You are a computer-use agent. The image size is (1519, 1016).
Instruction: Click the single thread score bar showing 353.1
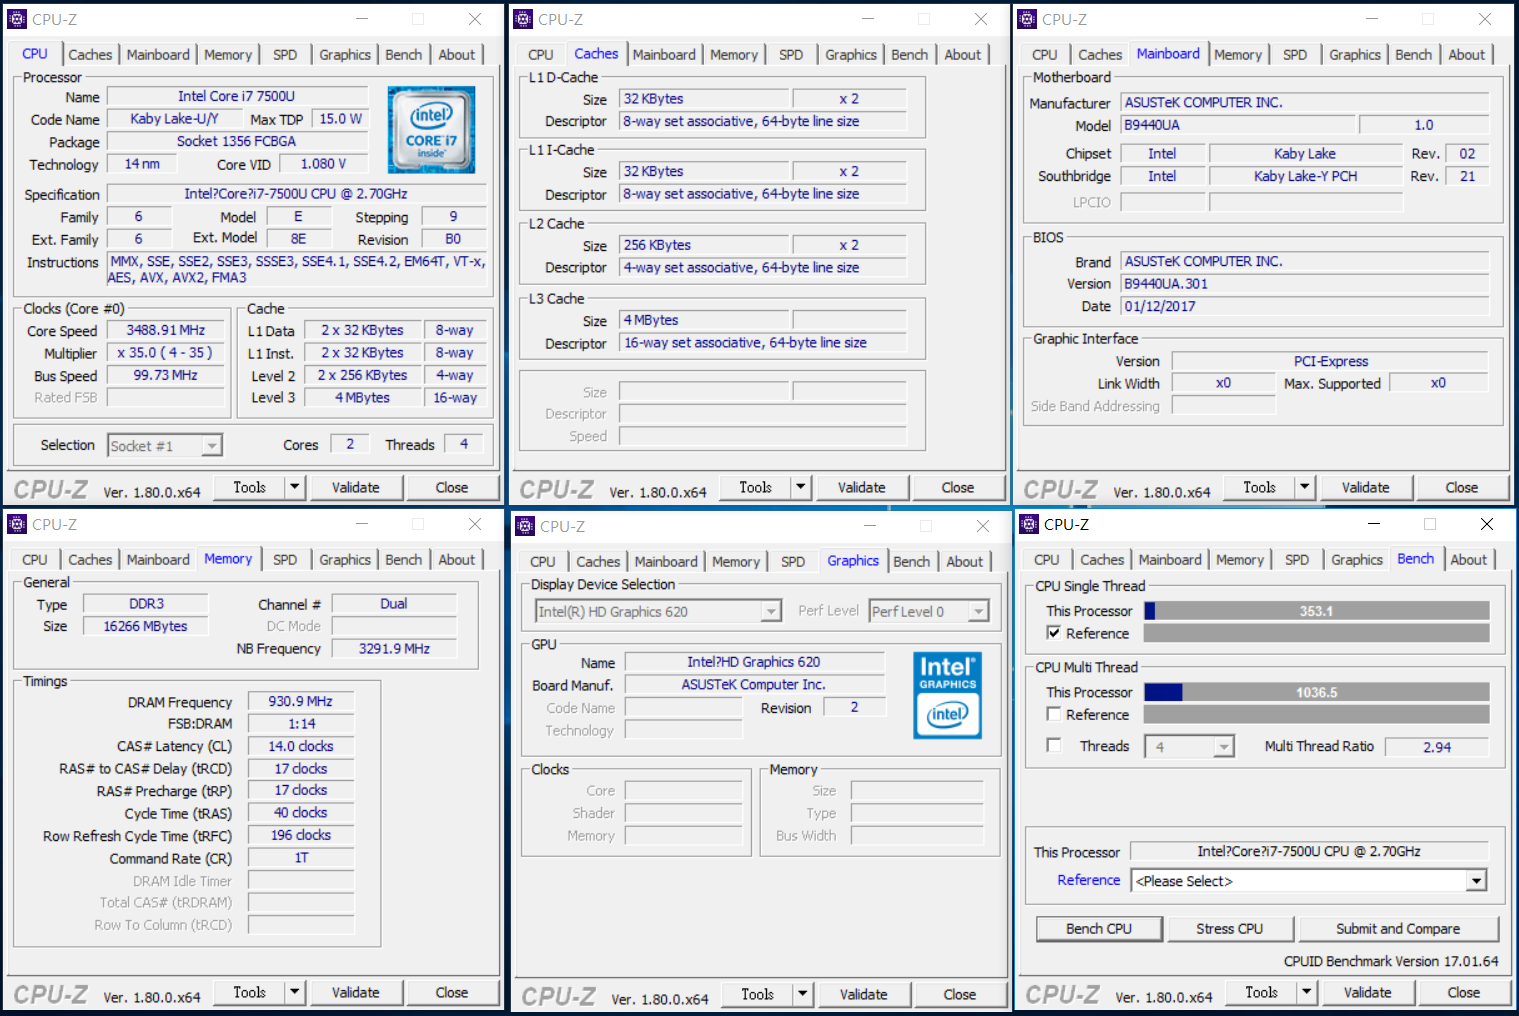tap(1317, 611)
